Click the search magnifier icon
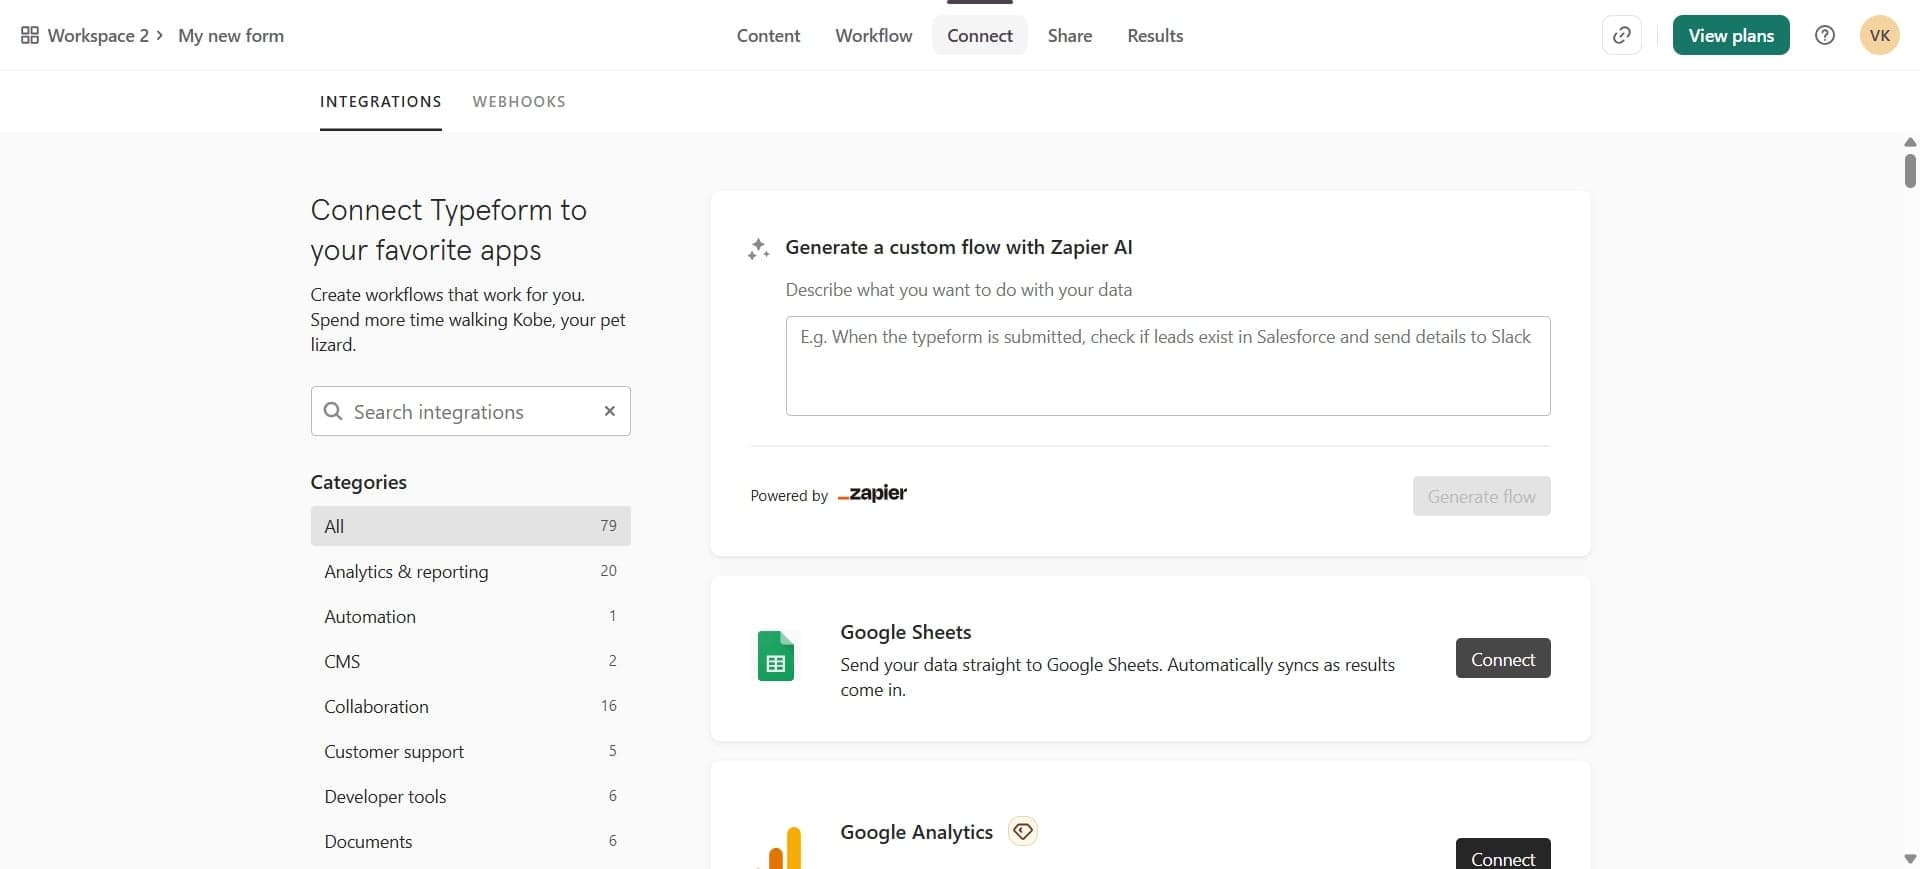The width and height of the screenshot is (1920, 869). tap(334, 411)
